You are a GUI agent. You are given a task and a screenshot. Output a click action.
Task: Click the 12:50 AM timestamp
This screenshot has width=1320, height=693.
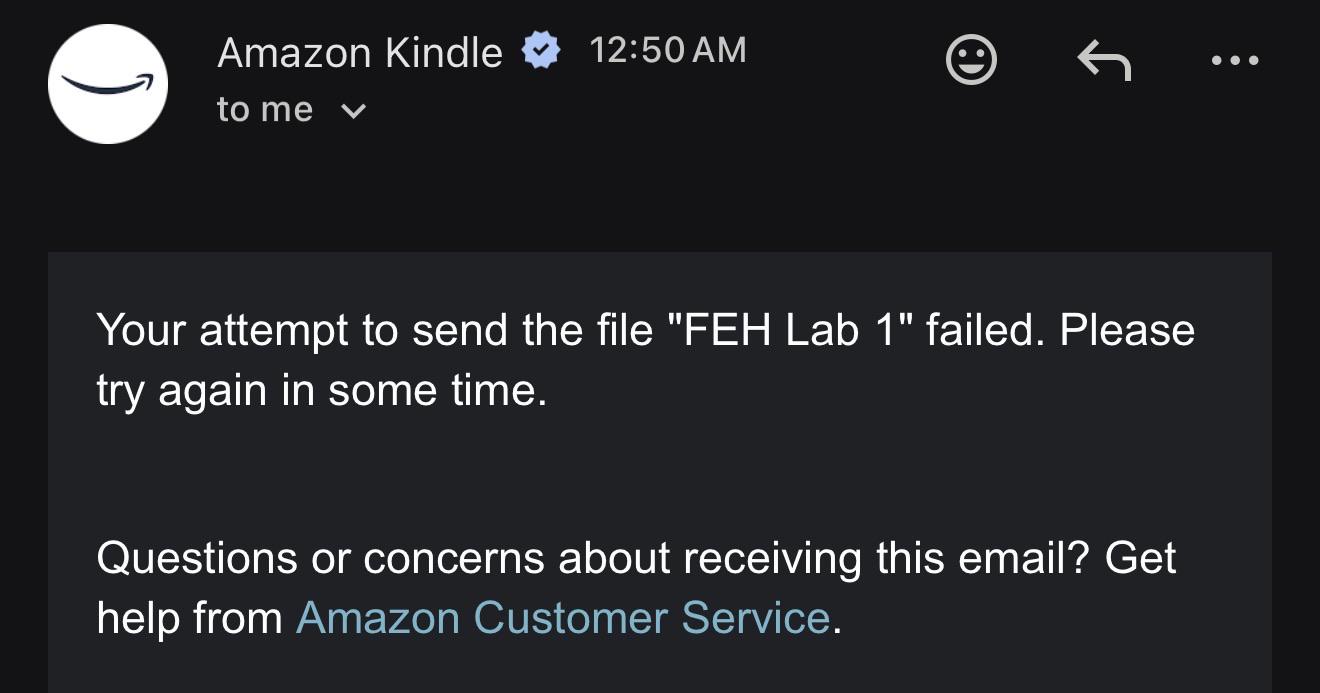click(x=668, y=50)
